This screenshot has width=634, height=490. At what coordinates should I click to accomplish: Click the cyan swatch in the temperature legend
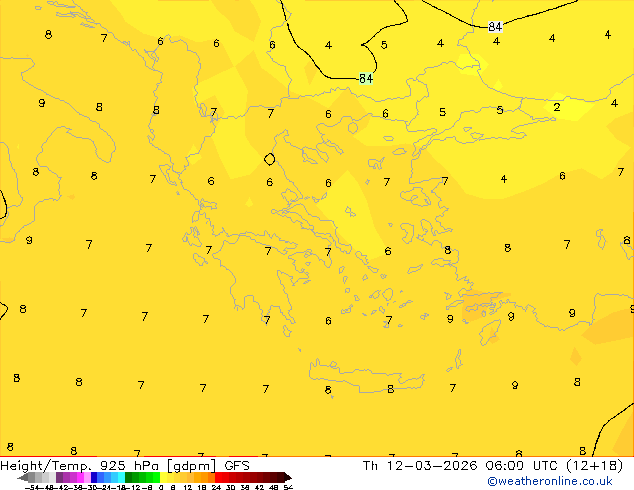coord(121,477)
